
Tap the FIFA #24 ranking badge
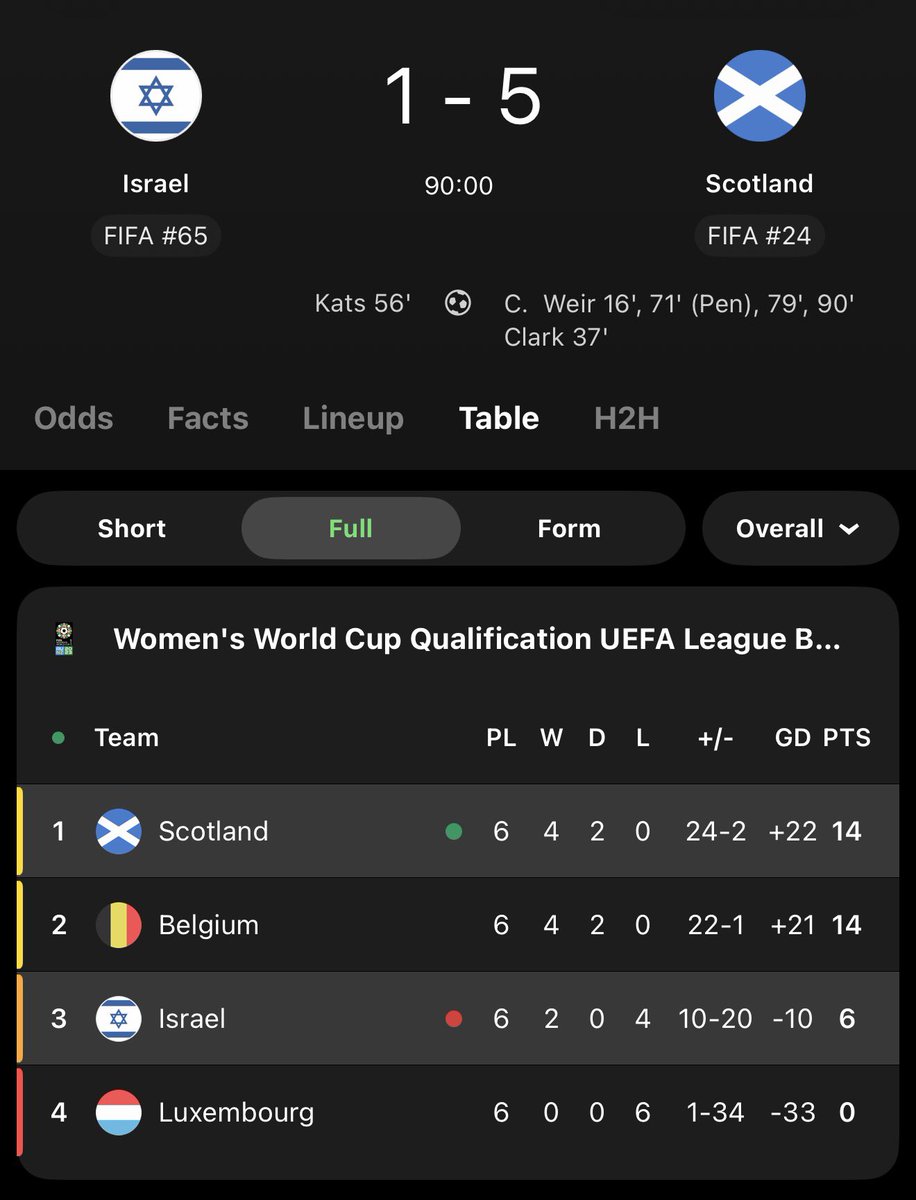pos(760,237)
